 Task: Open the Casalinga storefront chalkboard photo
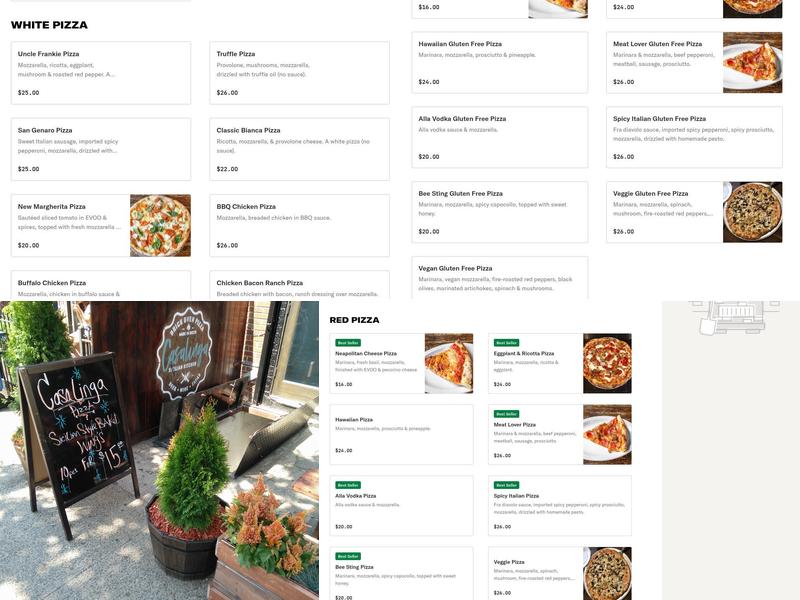[160, 450]
